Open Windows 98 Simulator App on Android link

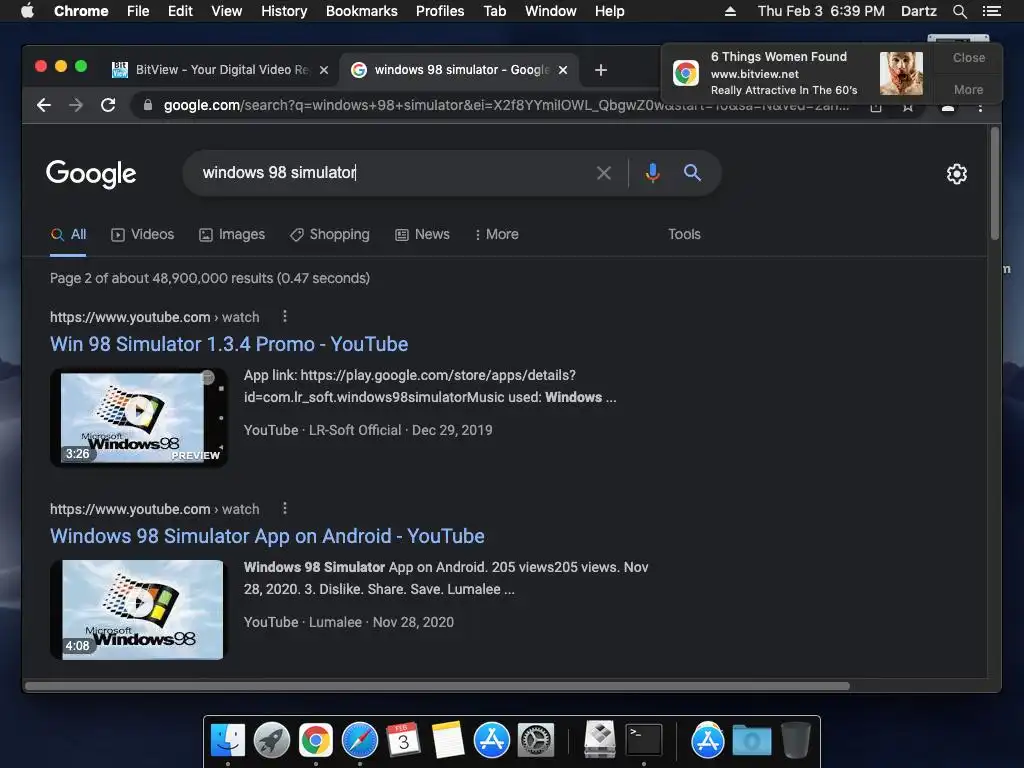[x=267, y=536]
